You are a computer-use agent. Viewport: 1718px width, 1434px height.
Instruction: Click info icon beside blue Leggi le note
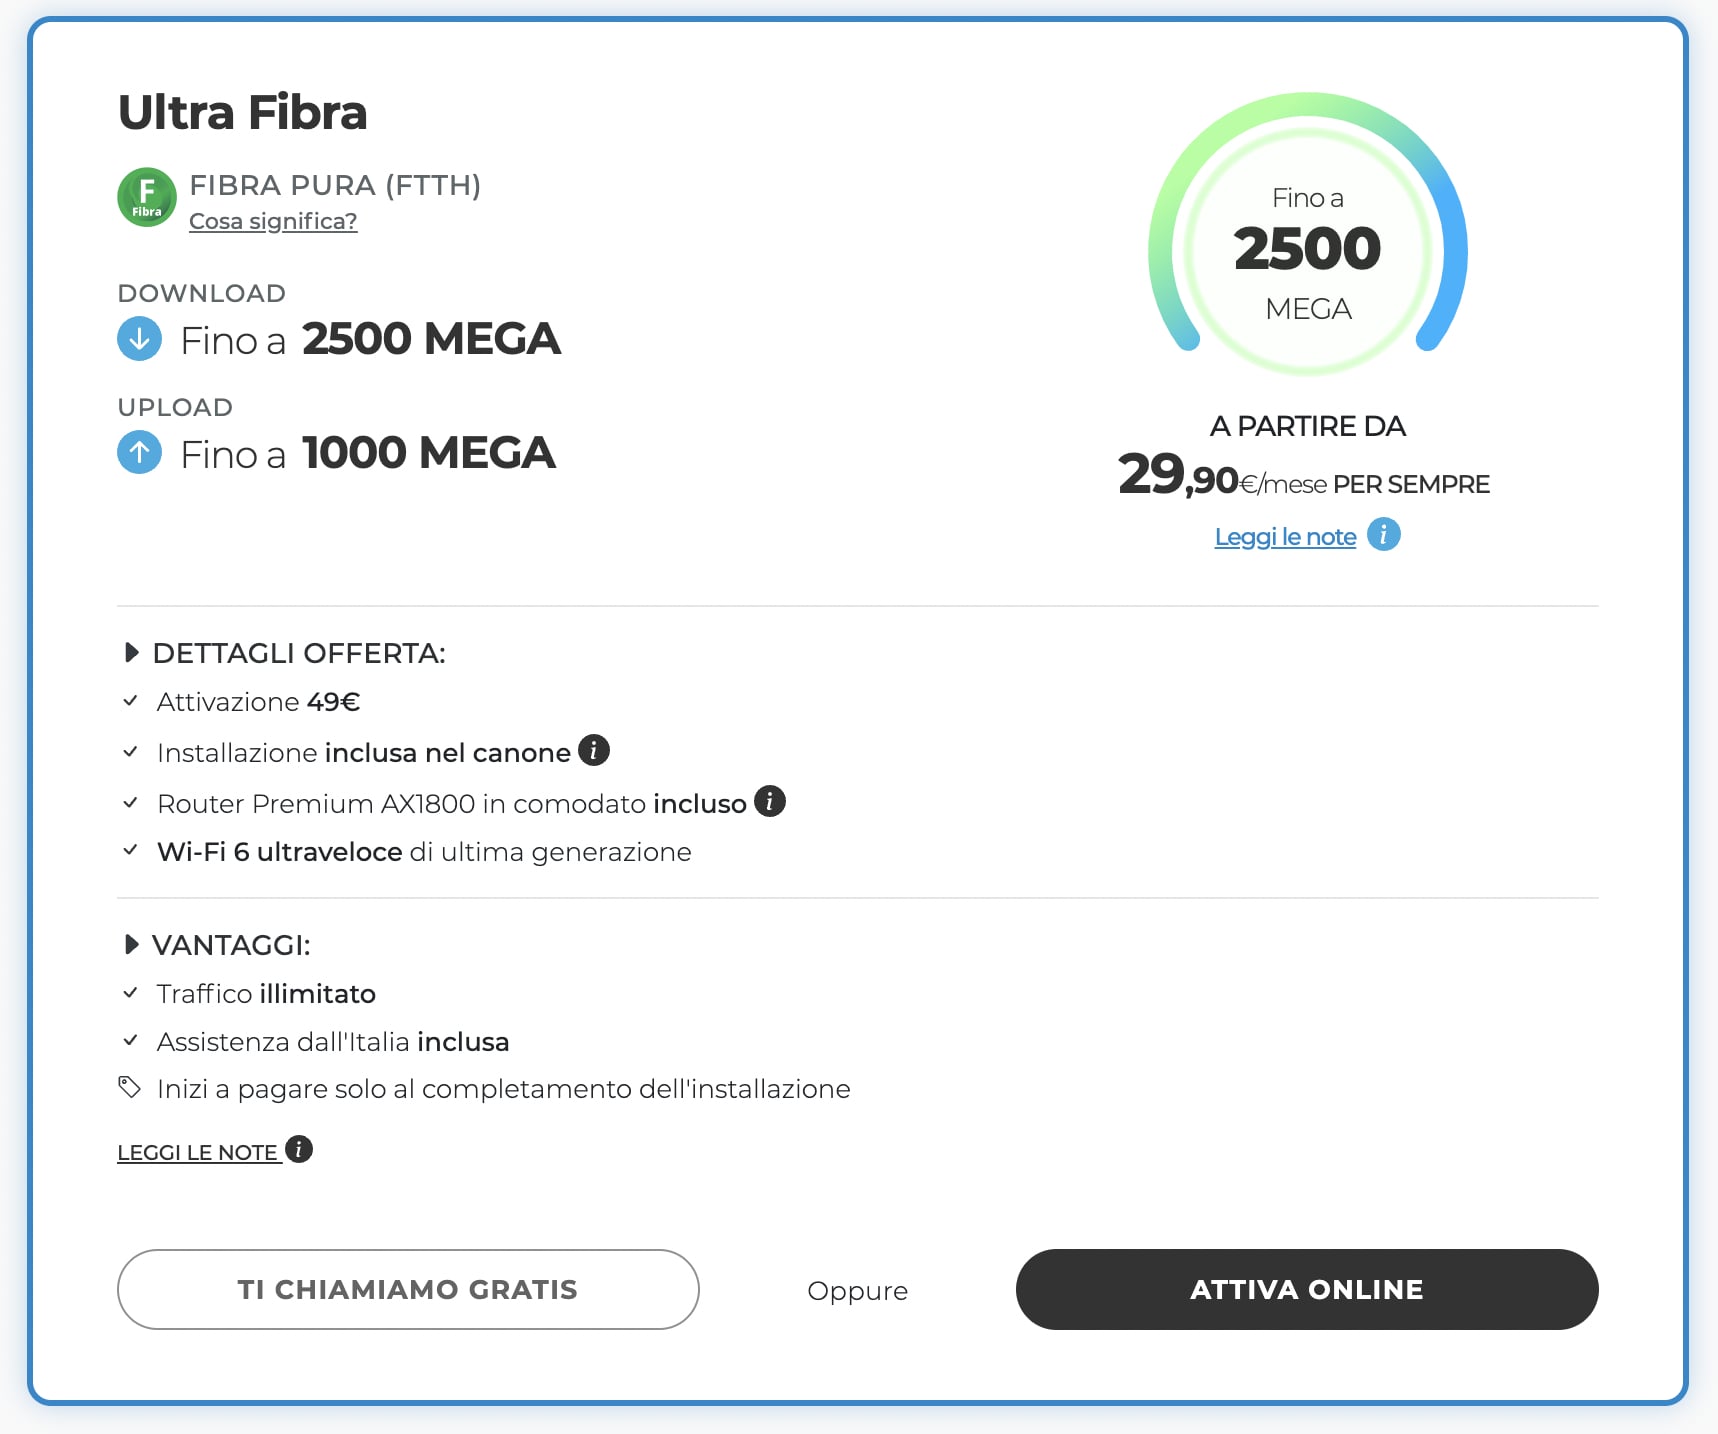coord(1384,535)
